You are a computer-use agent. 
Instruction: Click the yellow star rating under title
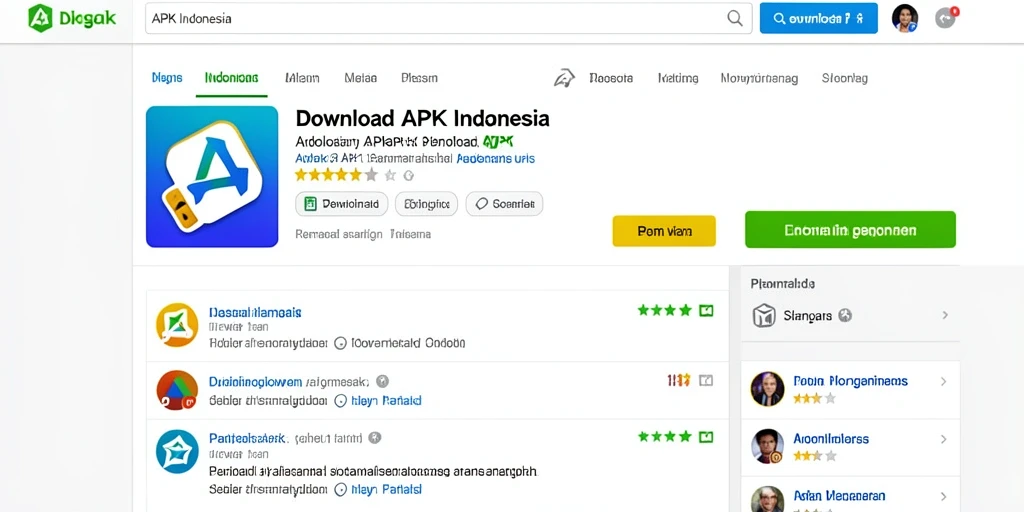point(336,175)
